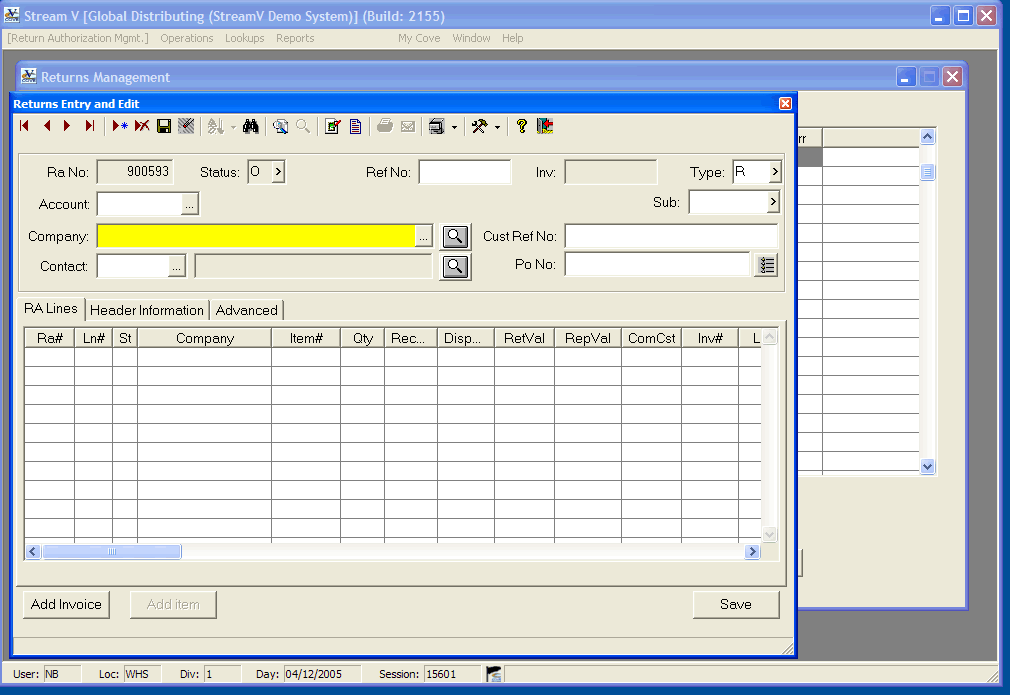Go to first record in toolbar

pyautogui.click(x=24, y=126)
